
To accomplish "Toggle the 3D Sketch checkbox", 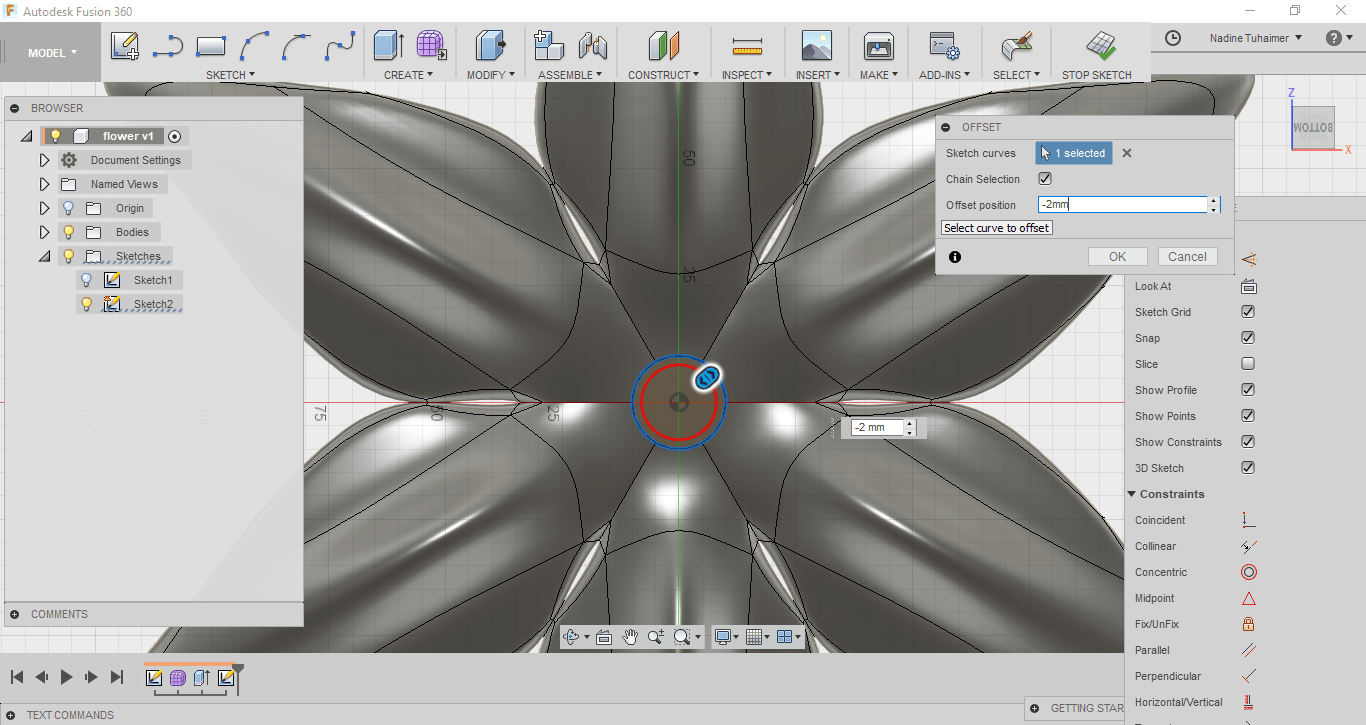I will pyautogui.click(x=1248, y=468).
